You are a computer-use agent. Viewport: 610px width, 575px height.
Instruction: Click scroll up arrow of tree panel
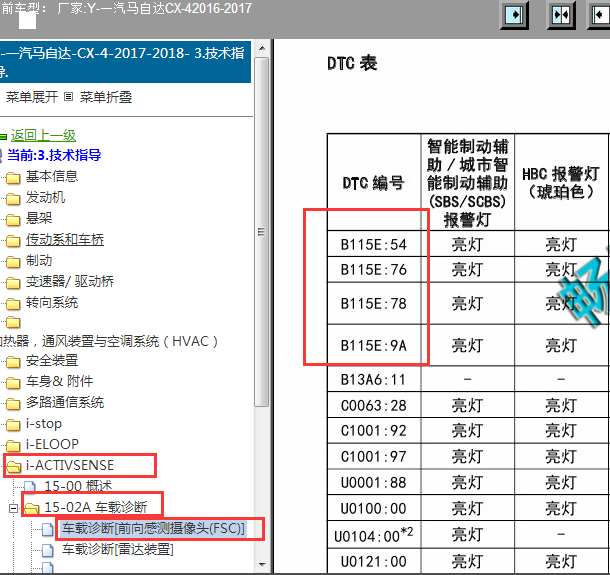click(x=262, y=48)
